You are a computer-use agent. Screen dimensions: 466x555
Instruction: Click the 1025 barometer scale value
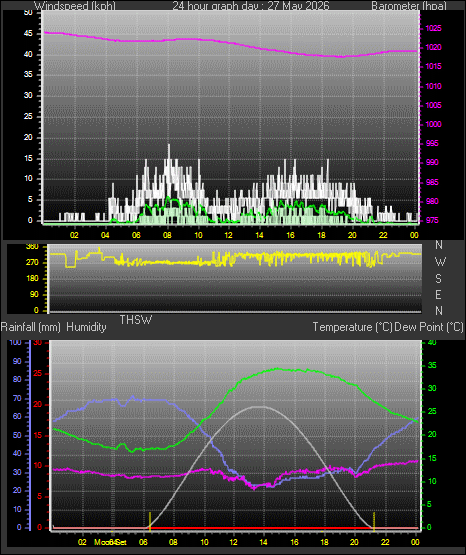coord(433,28)
